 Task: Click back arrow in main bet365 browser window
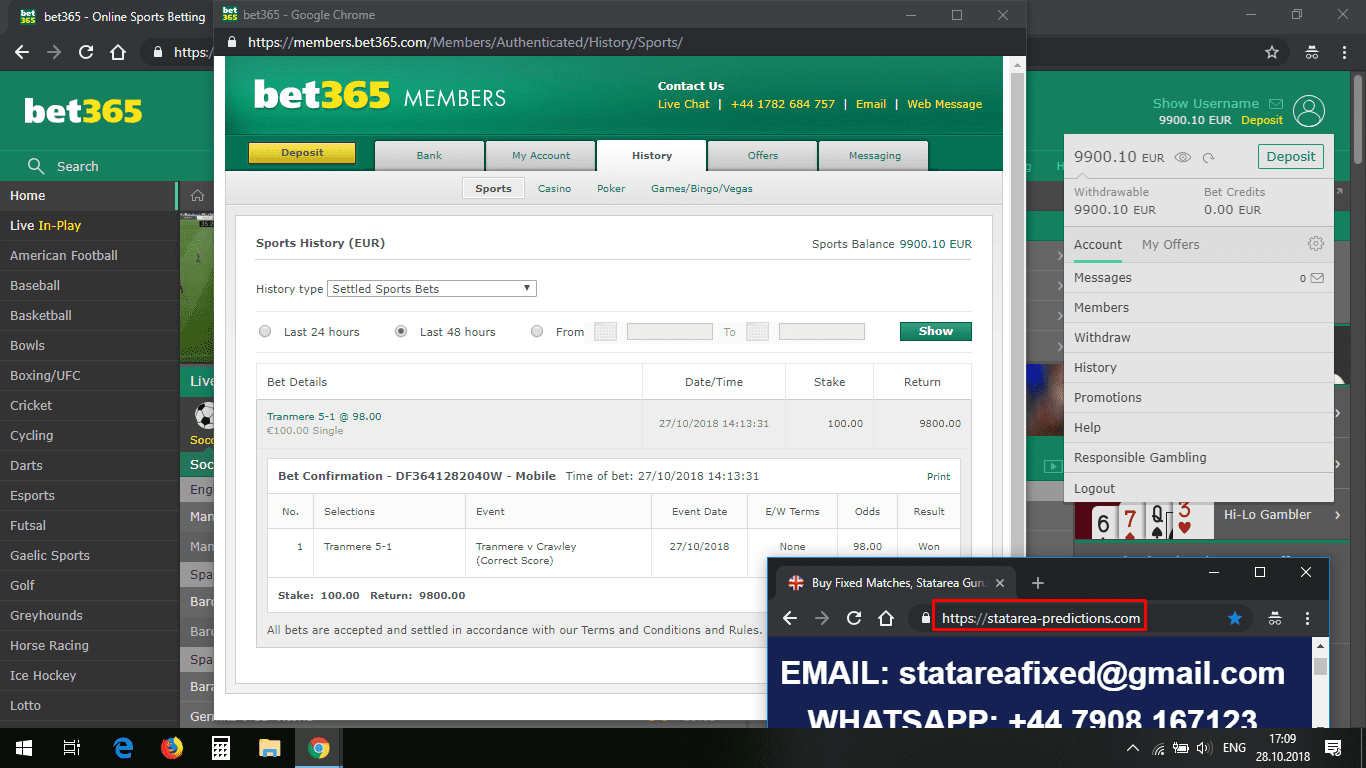[22, 52]
